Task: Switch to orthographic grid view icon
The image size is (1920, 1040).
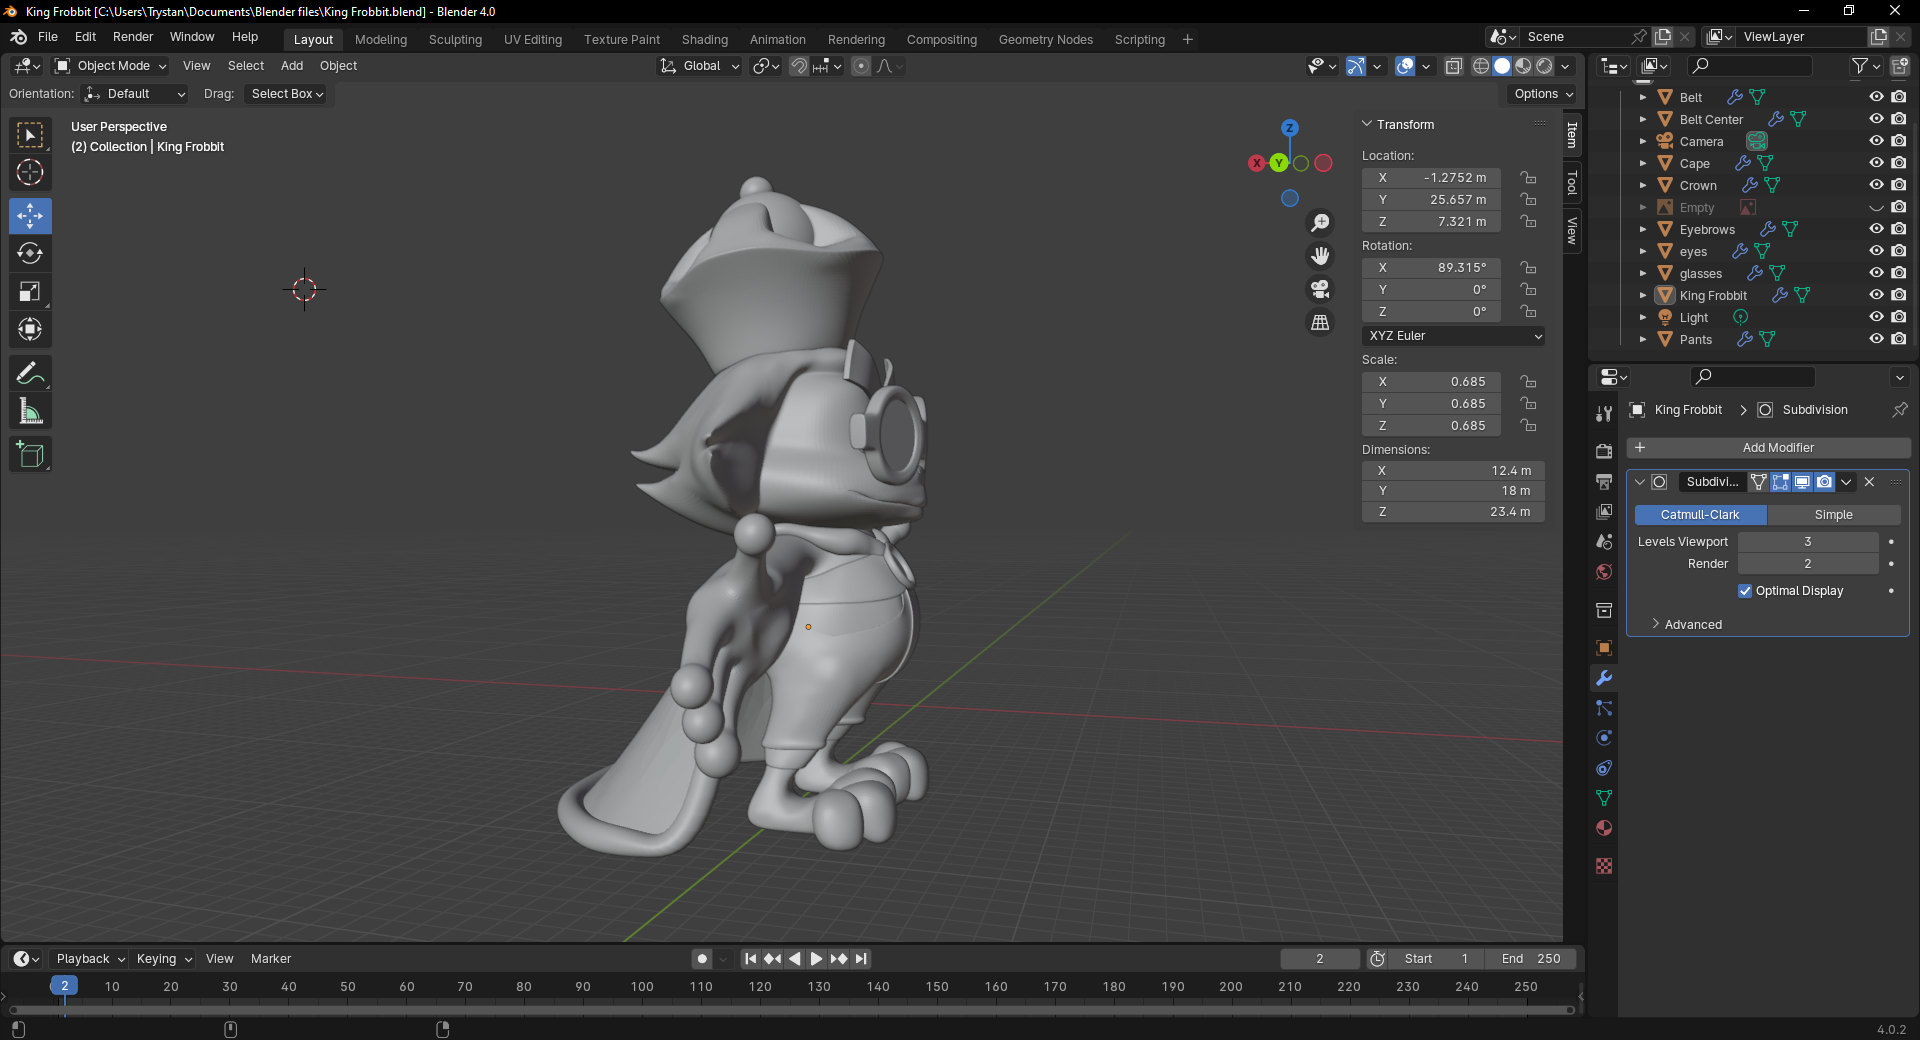Action: point(1320,322)
